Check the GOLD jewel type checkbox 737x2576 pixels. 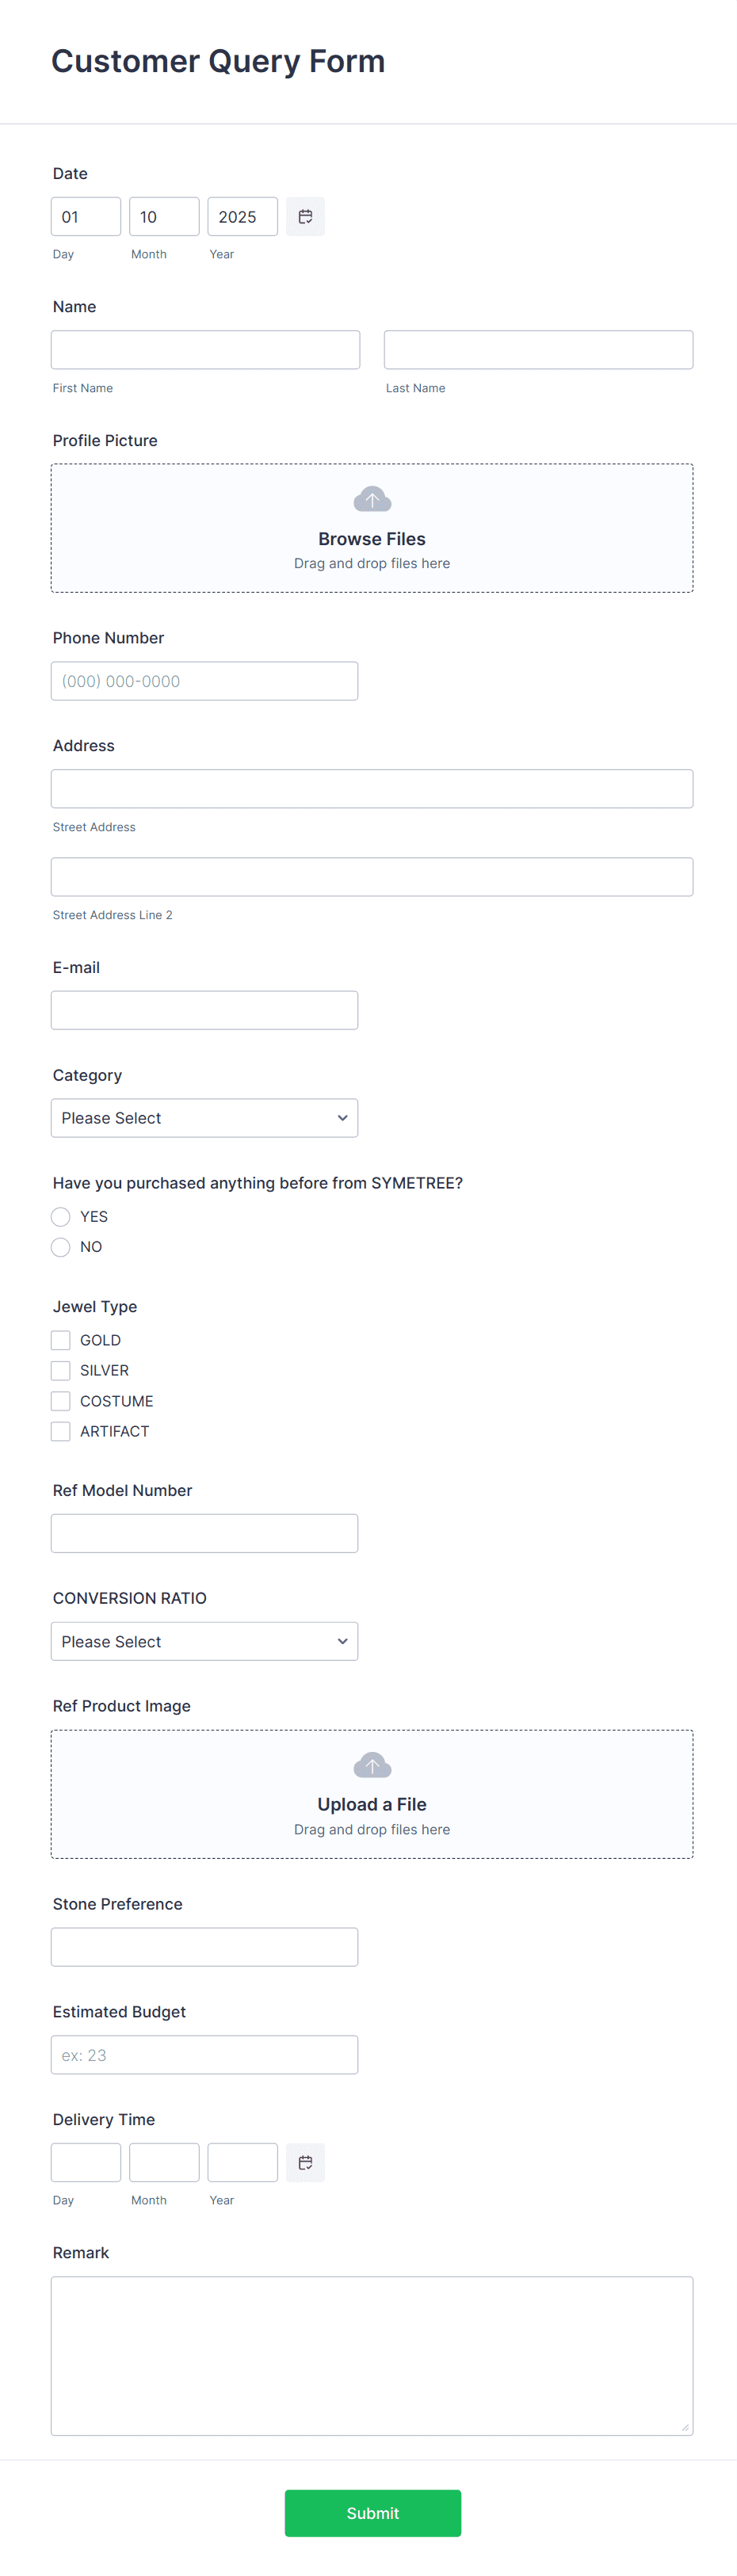60,1340
